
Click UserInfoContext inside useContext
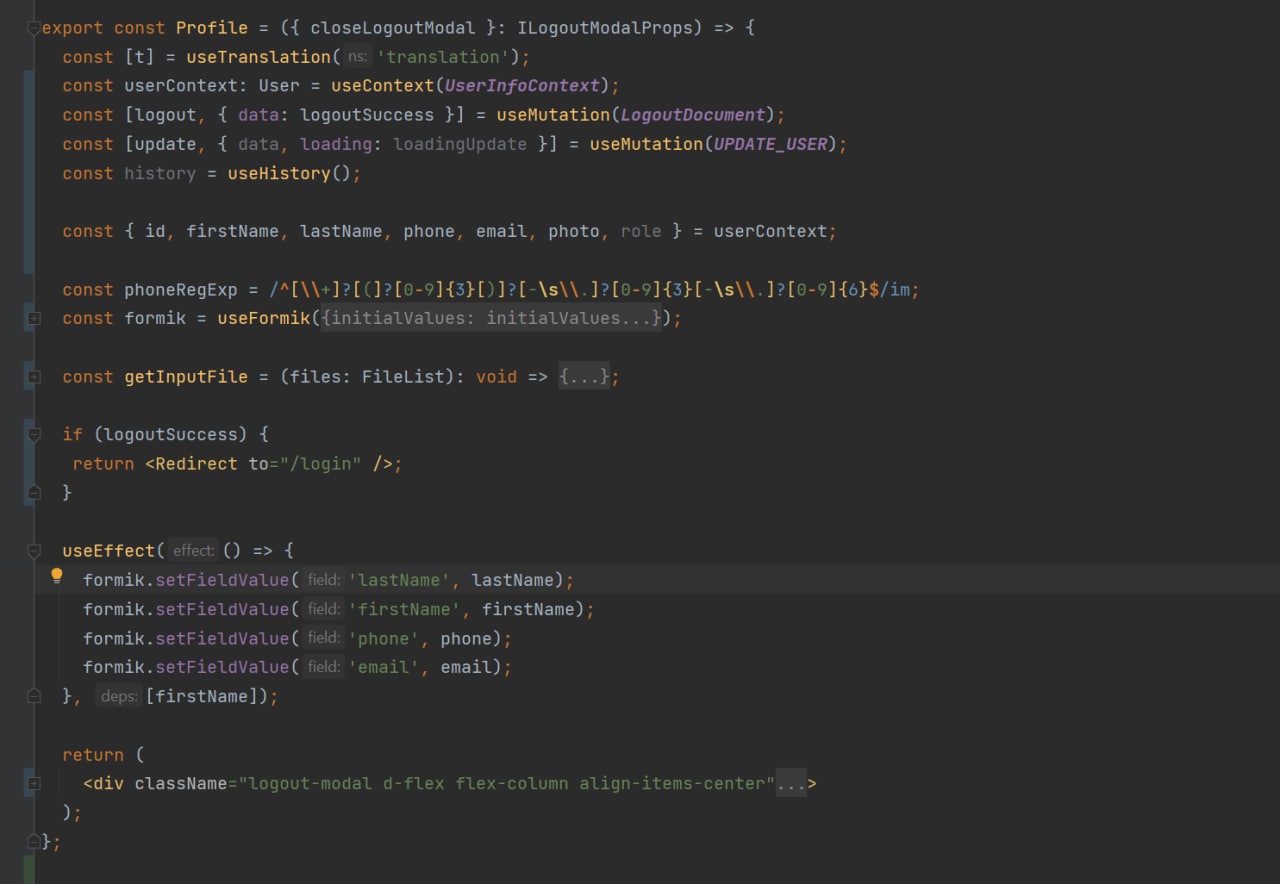click(x=522, y=86)
